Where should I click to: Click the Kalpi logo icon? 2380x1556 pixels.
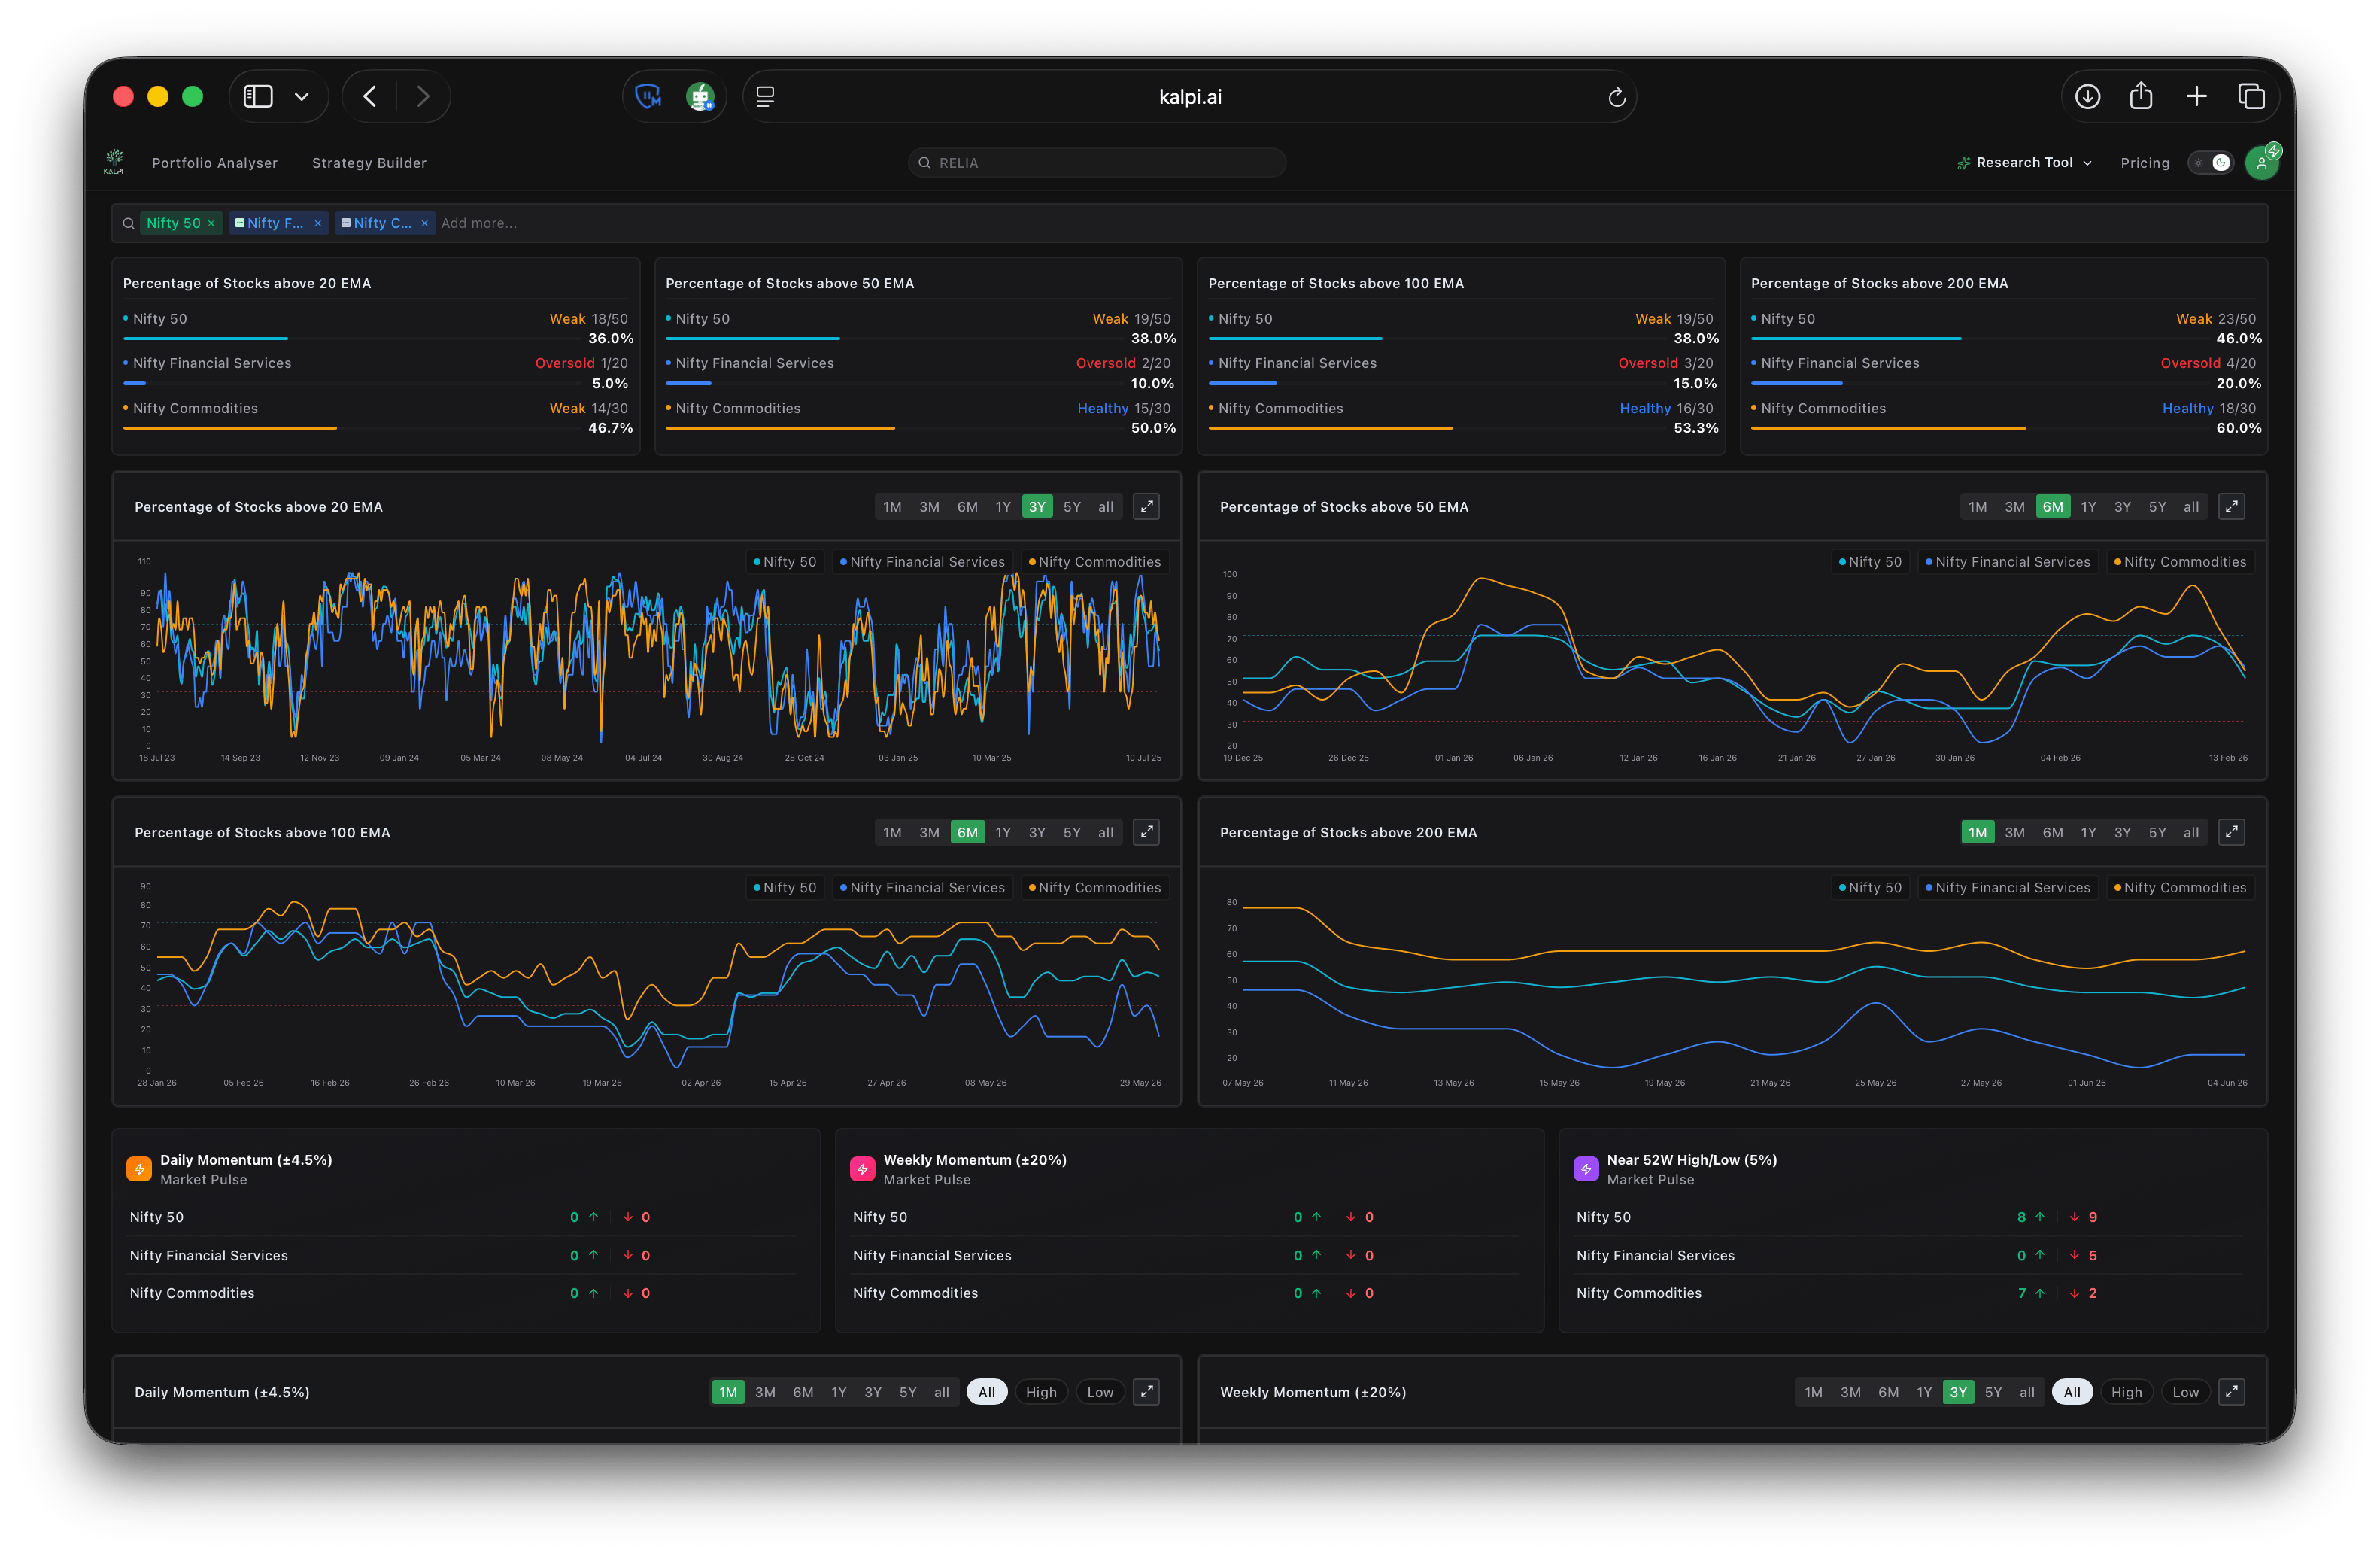tap(114, 162)
